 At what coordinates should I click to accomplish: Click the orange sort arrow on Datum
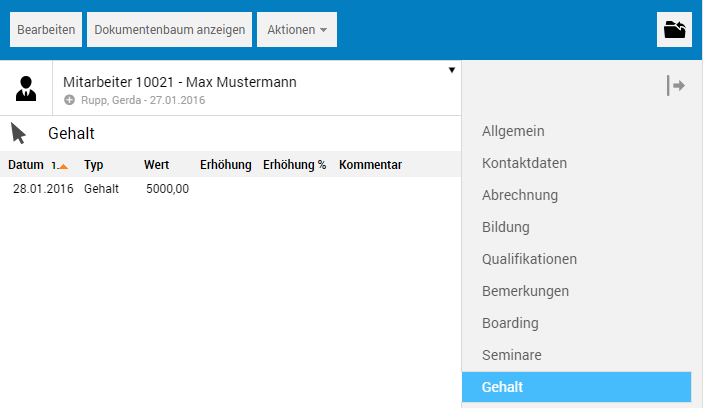[x=62, y=166]
